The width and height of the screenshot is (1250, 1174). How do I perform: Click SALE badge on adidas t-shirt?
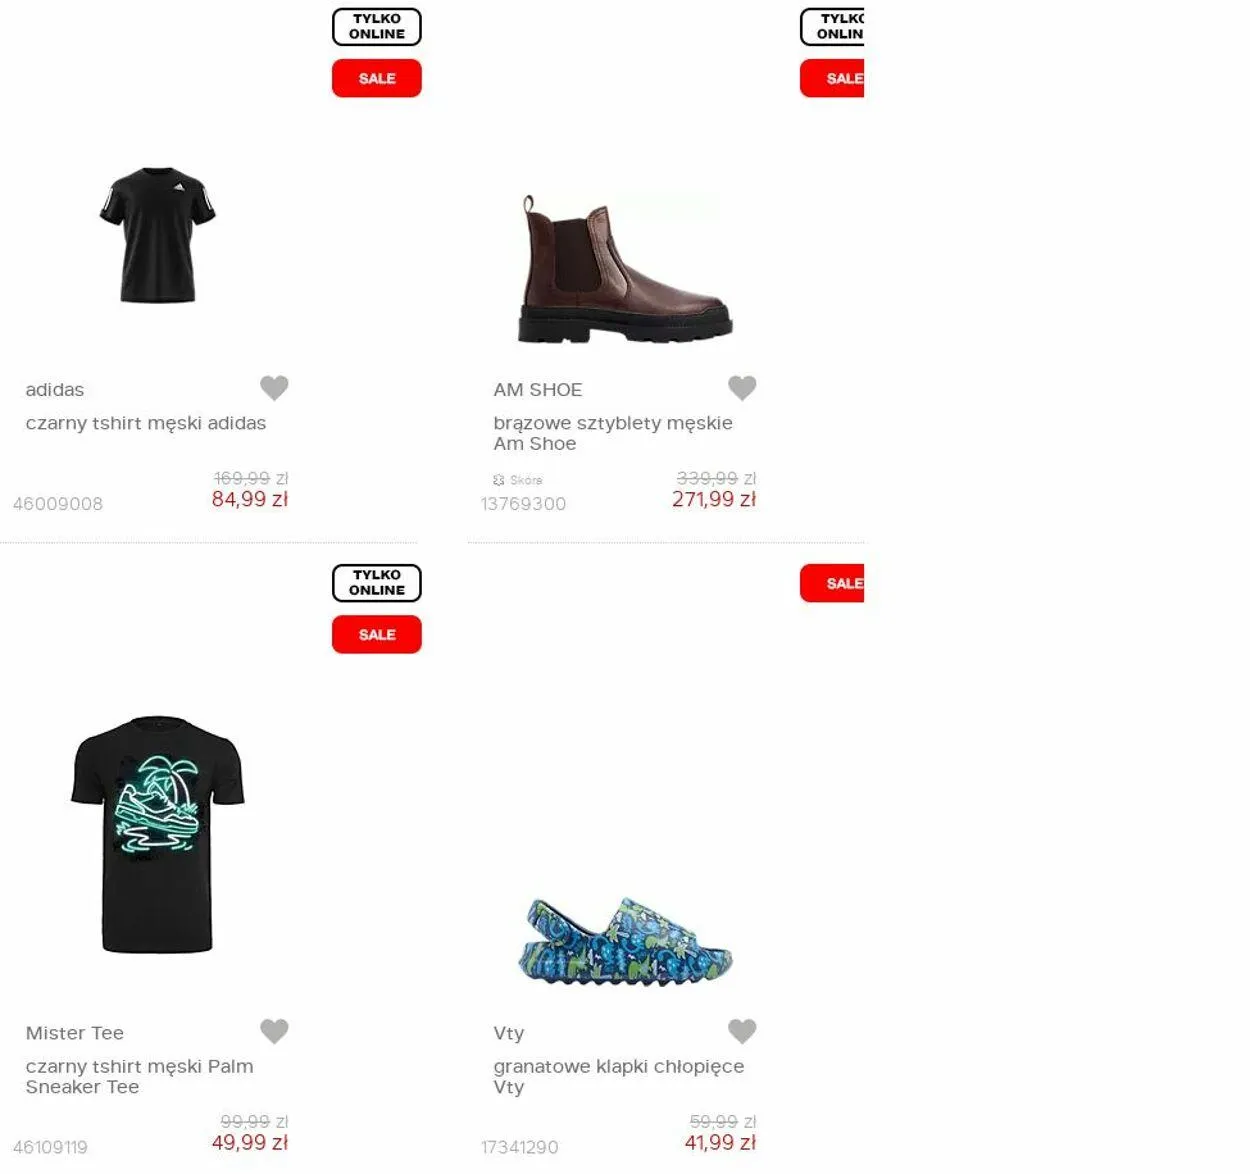click(377, 78)
